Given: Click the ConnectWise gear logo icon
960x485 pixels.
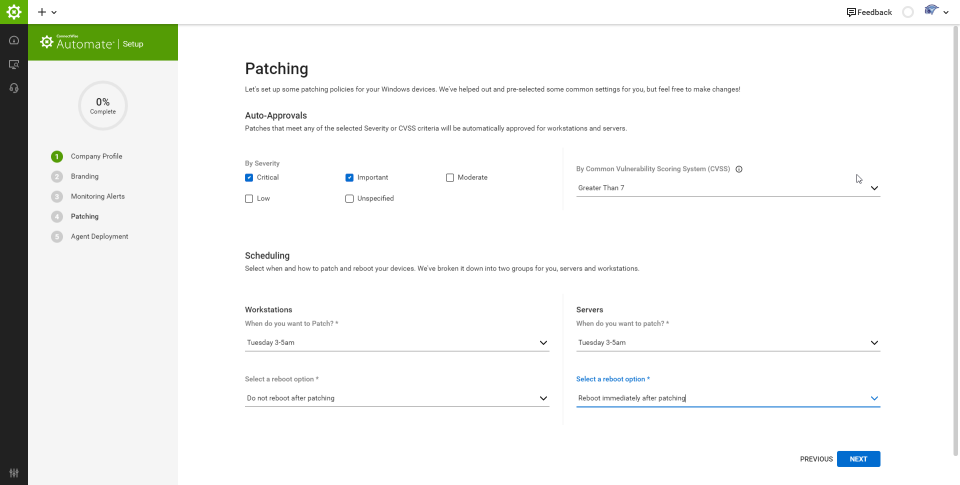Looking at the screenshot, I should 14,12.
